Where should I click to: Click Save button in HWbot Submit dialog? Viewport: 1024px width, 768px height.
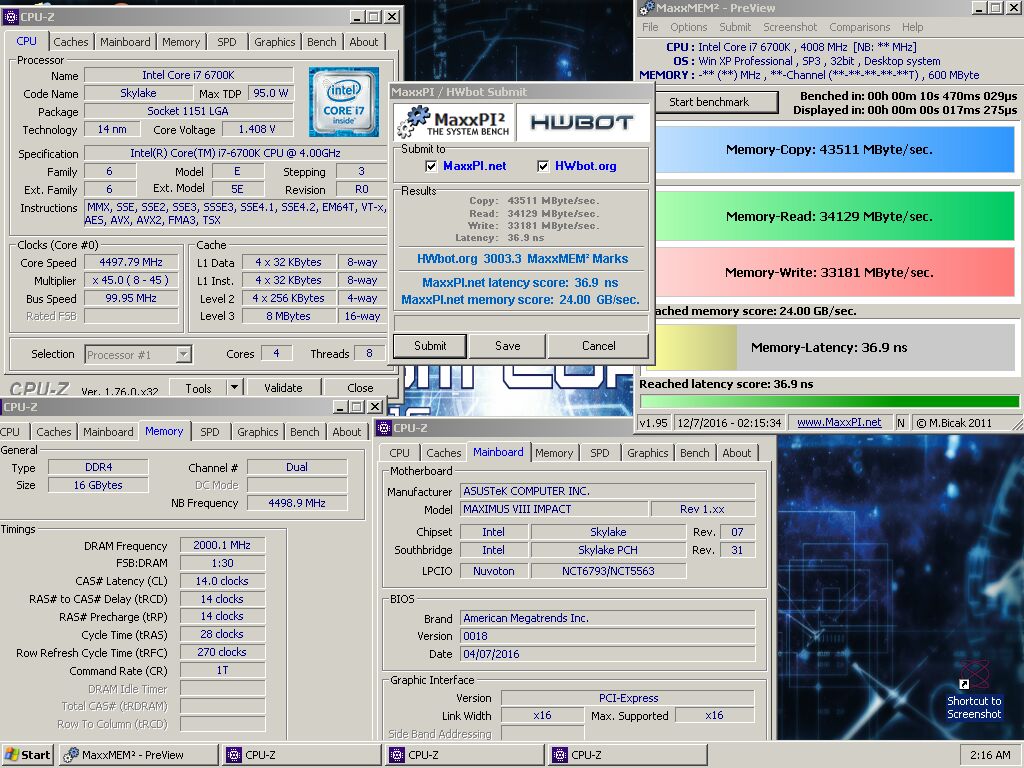507,346
